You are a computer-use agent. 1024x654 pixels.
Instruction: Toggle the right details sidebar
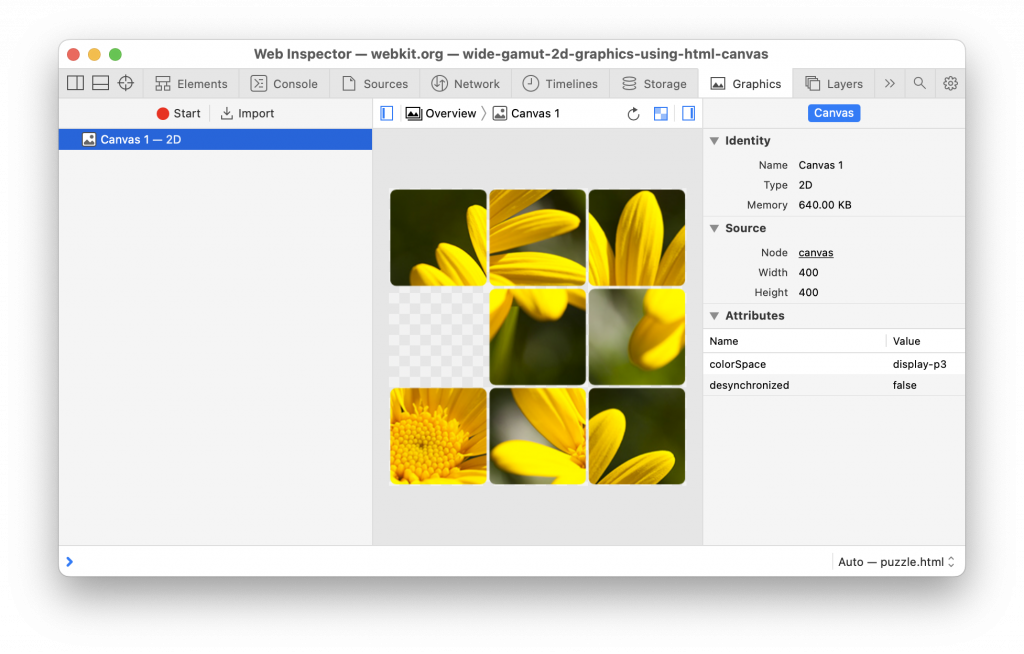point(688,114)
